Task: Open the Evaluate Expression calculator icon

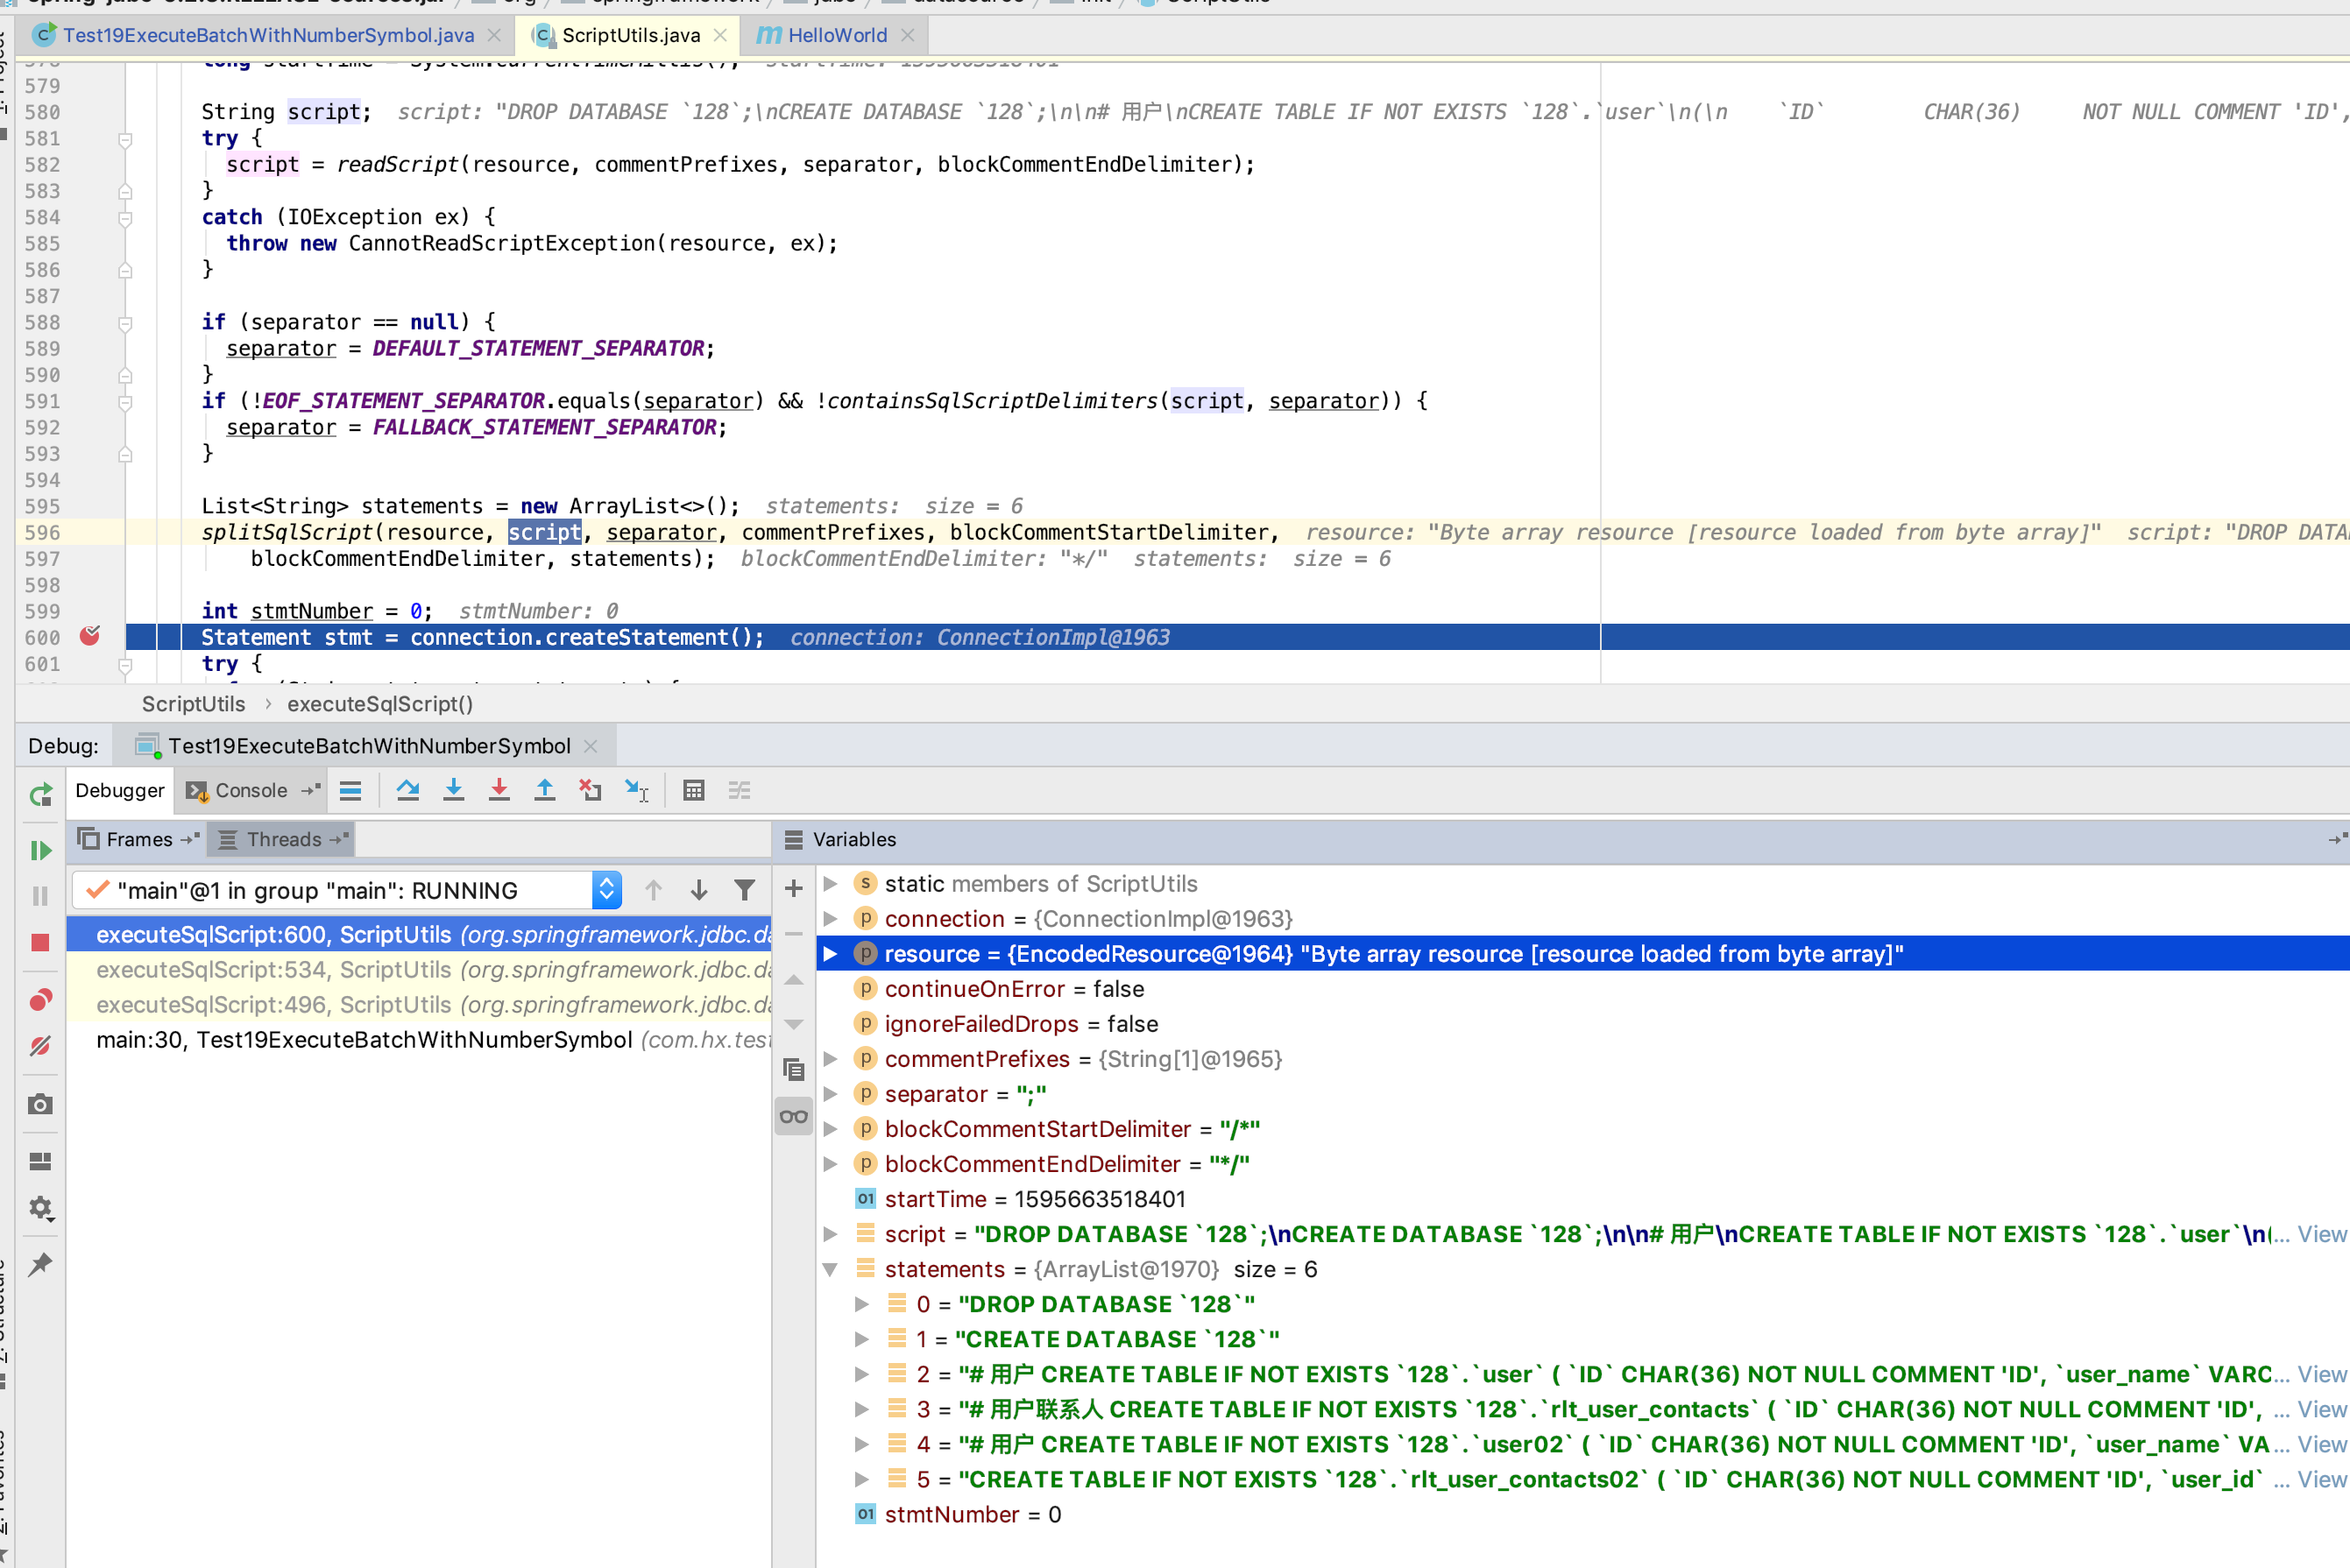Action: [693, 790]
